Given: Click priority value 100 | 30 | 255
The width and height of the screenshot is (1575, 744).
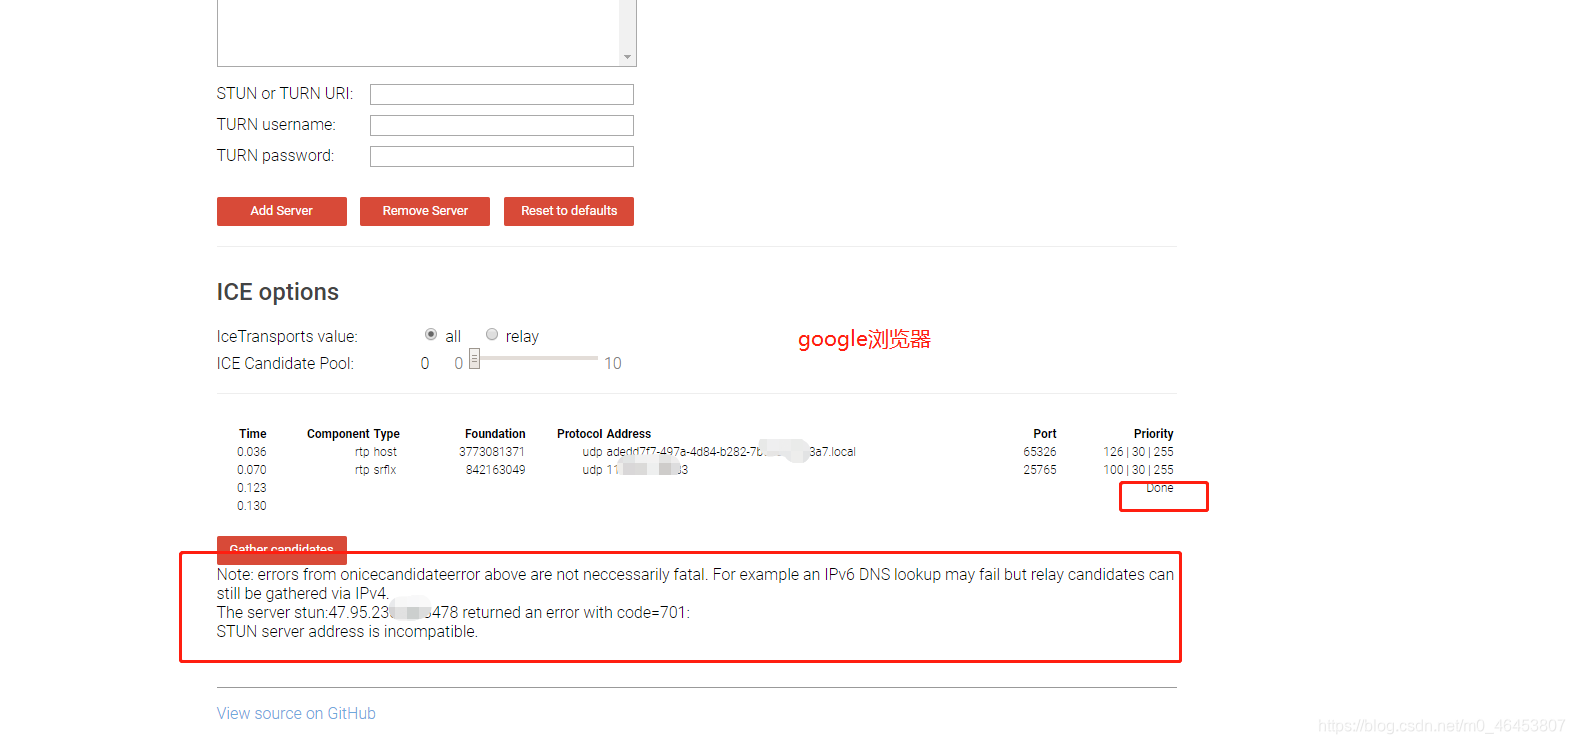Looking at the screenshot, I should click(x=1138, y=470).
